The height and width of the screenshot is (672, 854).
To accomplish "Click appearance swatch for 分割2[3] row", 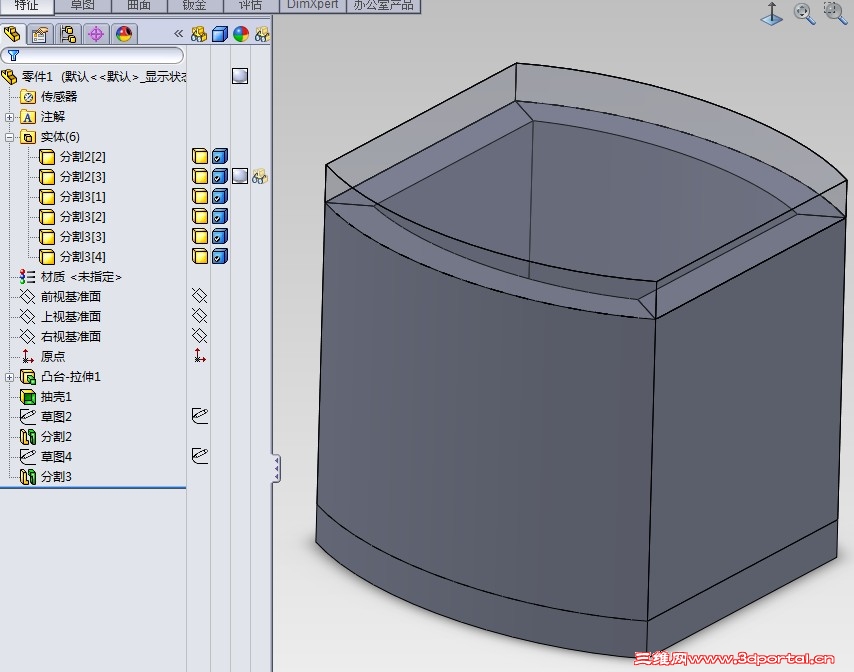I will (240, 176).
